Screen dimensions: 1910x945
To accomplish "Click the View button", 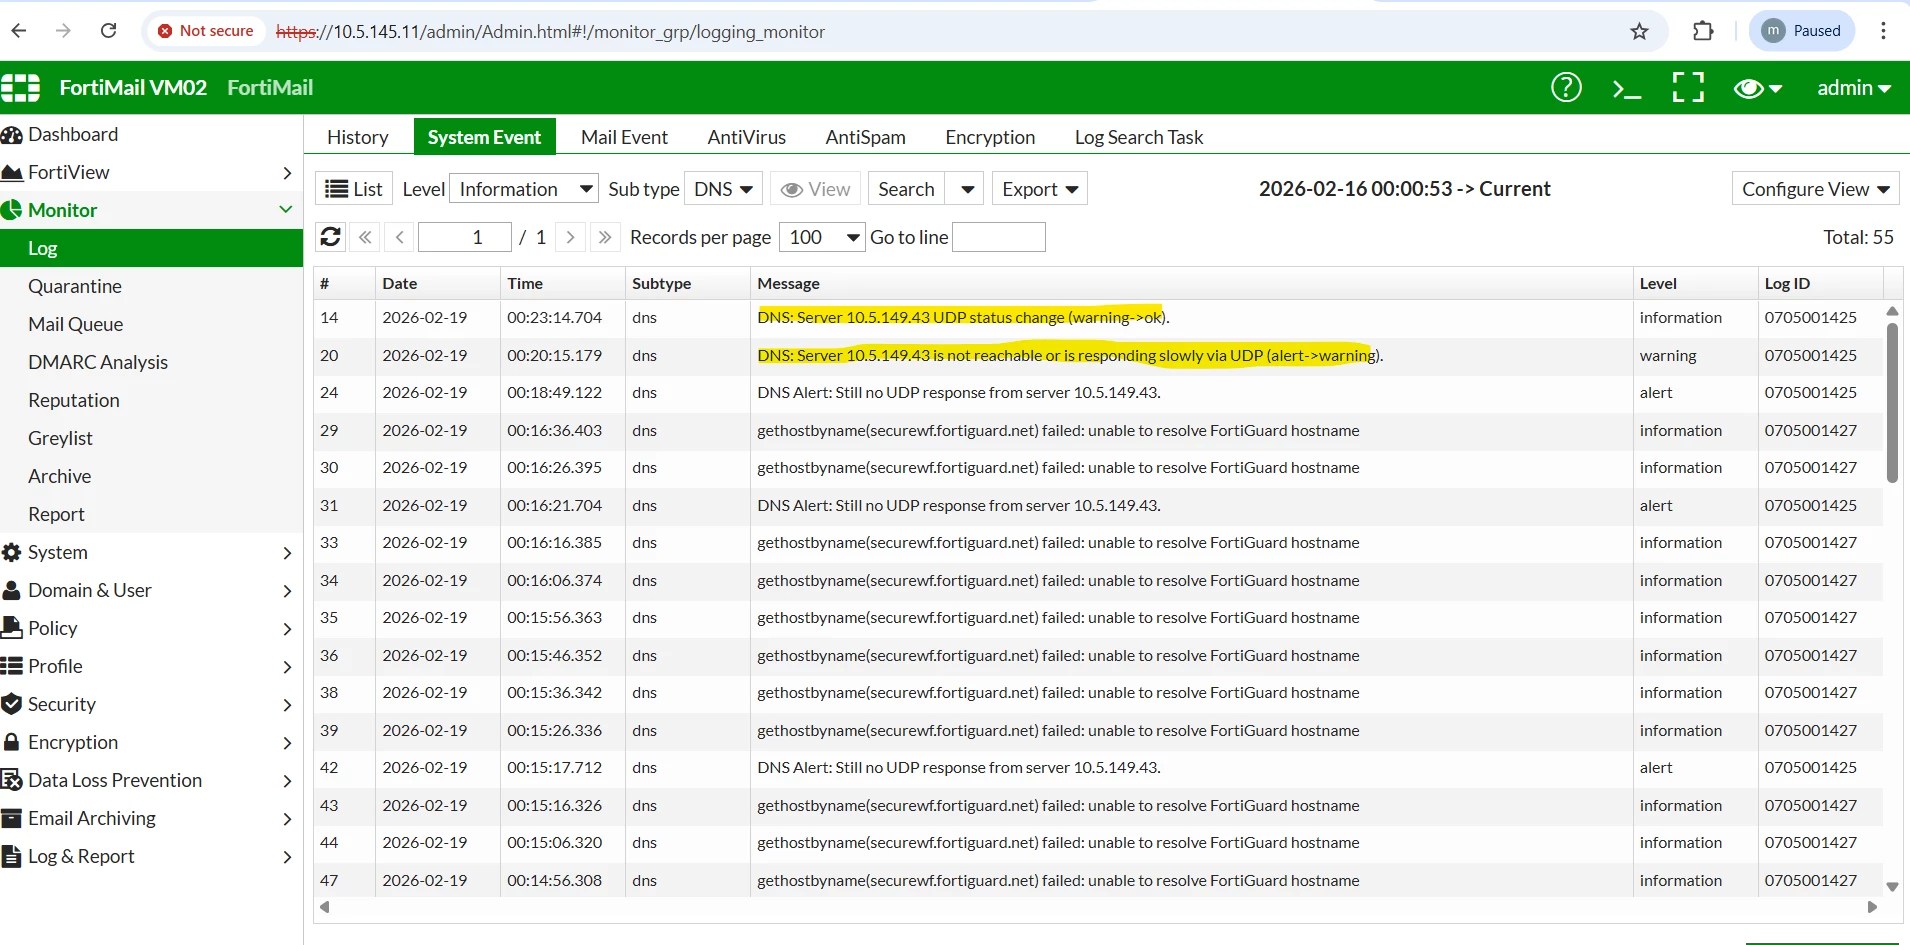I will (x=815, y=189).
